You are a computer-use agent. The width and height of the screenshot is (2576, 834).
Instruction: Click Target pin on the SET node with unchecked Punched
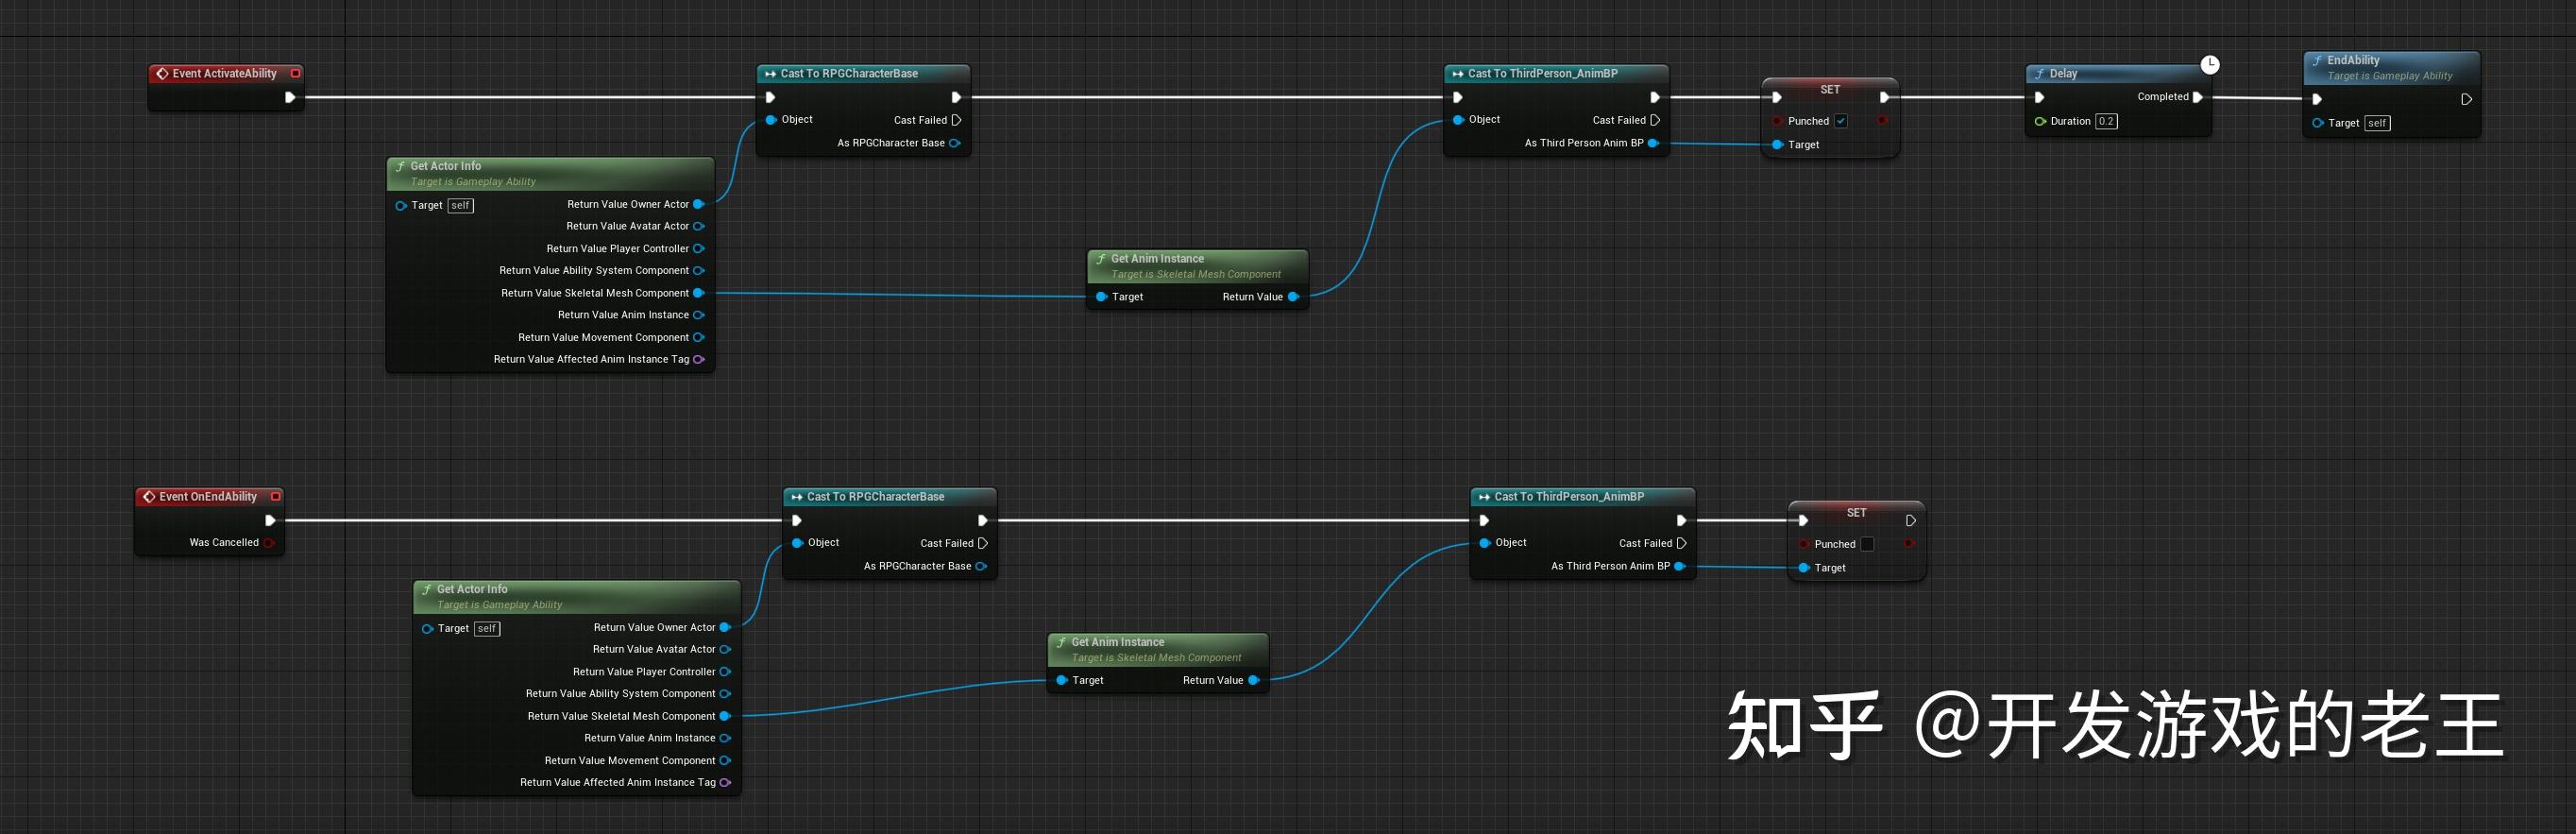(x=1803, y=568)
